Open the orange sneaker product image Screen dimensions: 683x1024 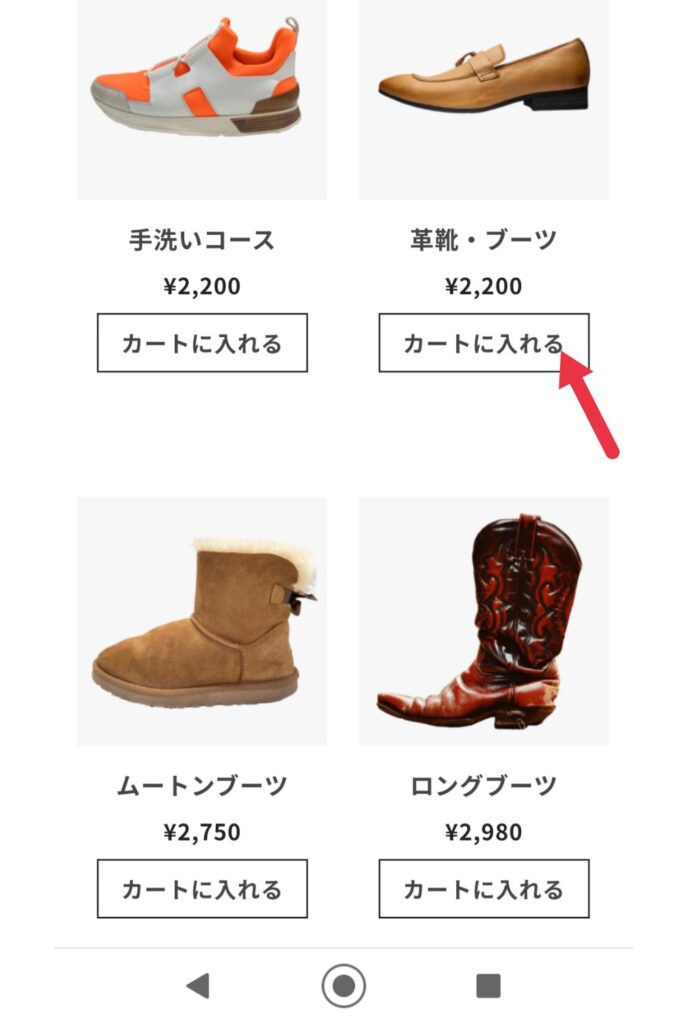click(202, 99)
